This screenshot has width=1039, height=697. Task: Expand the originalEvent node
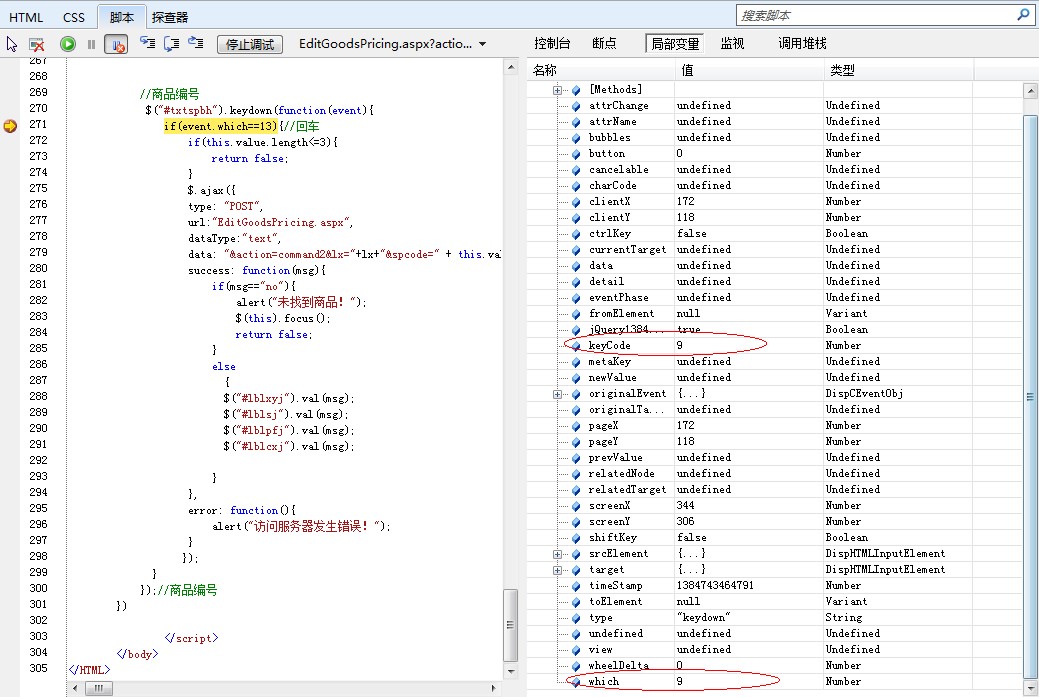pos(557,394)
